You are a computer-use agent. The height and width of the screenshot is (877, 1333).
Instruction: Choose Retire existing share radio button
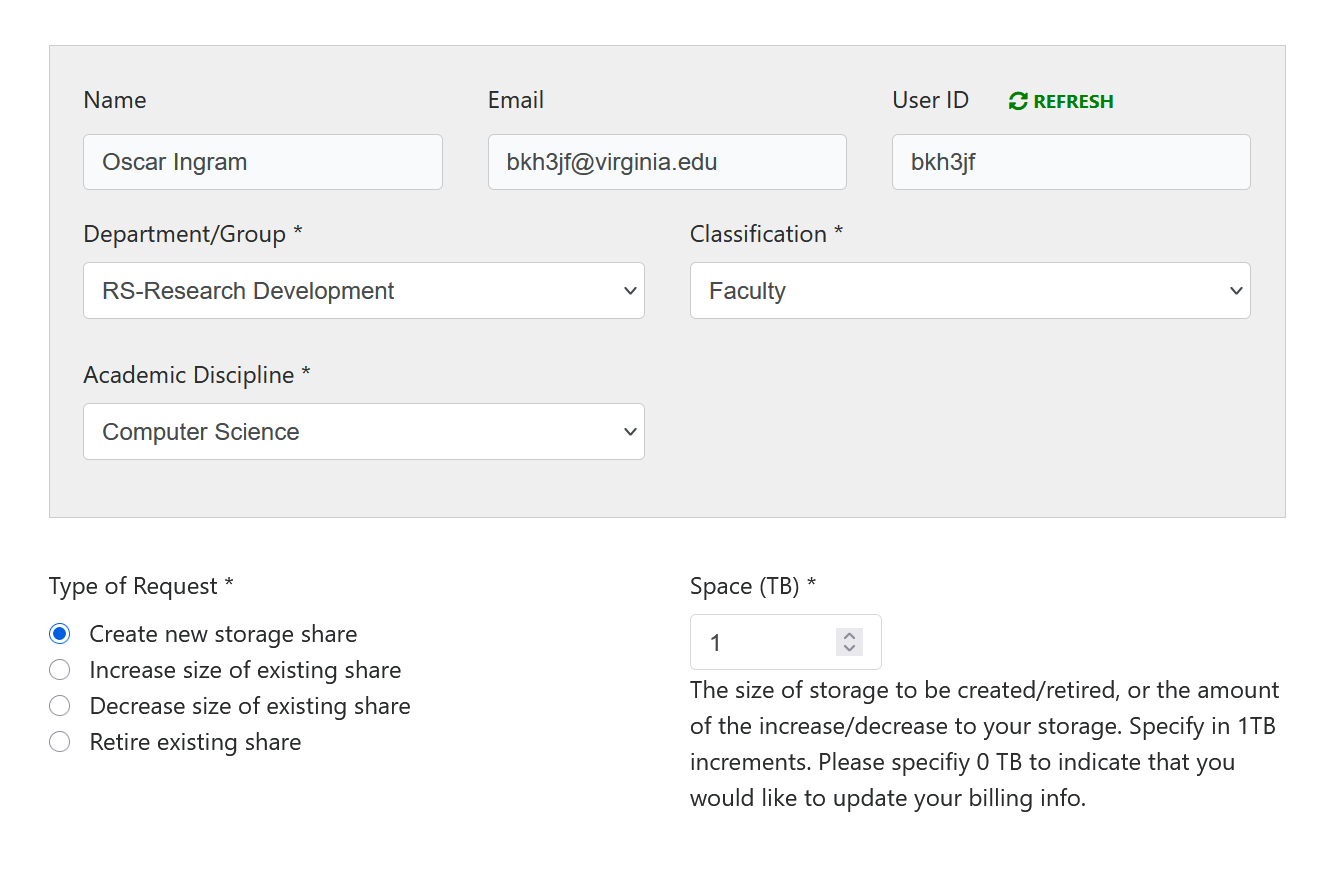pyautogui.click(x=60, y=742)
